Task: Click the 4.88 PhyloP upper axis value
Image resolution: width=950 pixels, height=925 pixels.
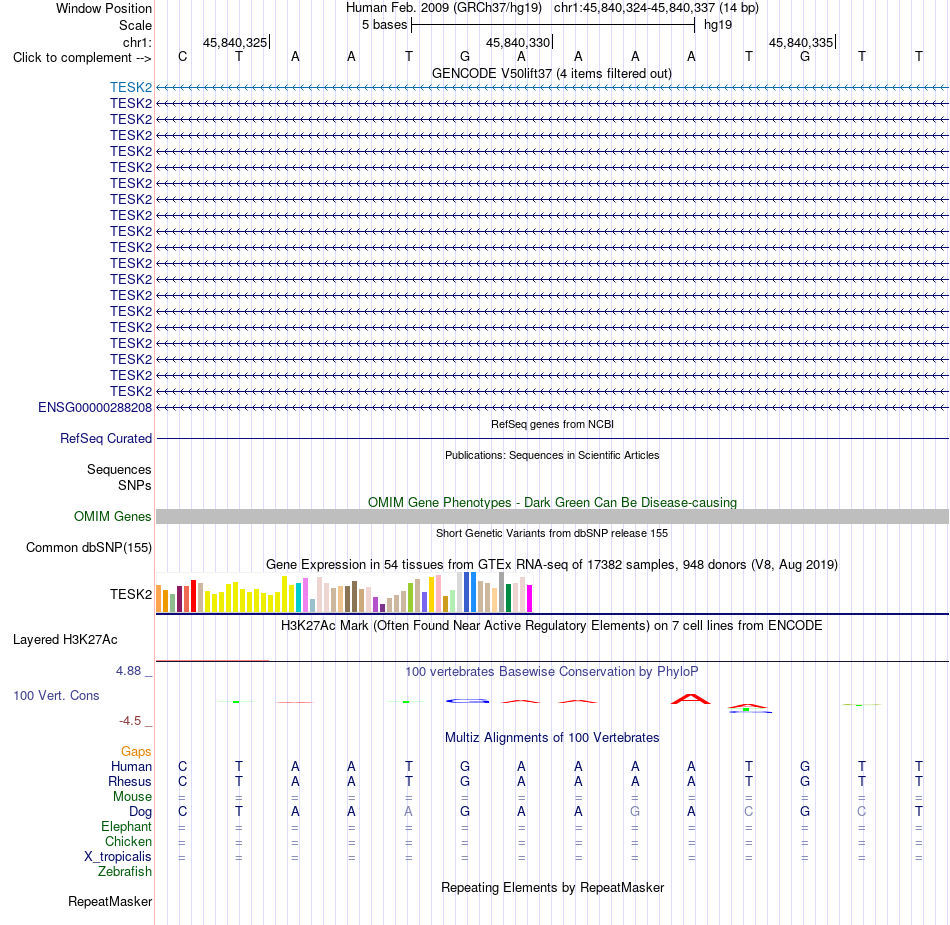Action: 128,671
